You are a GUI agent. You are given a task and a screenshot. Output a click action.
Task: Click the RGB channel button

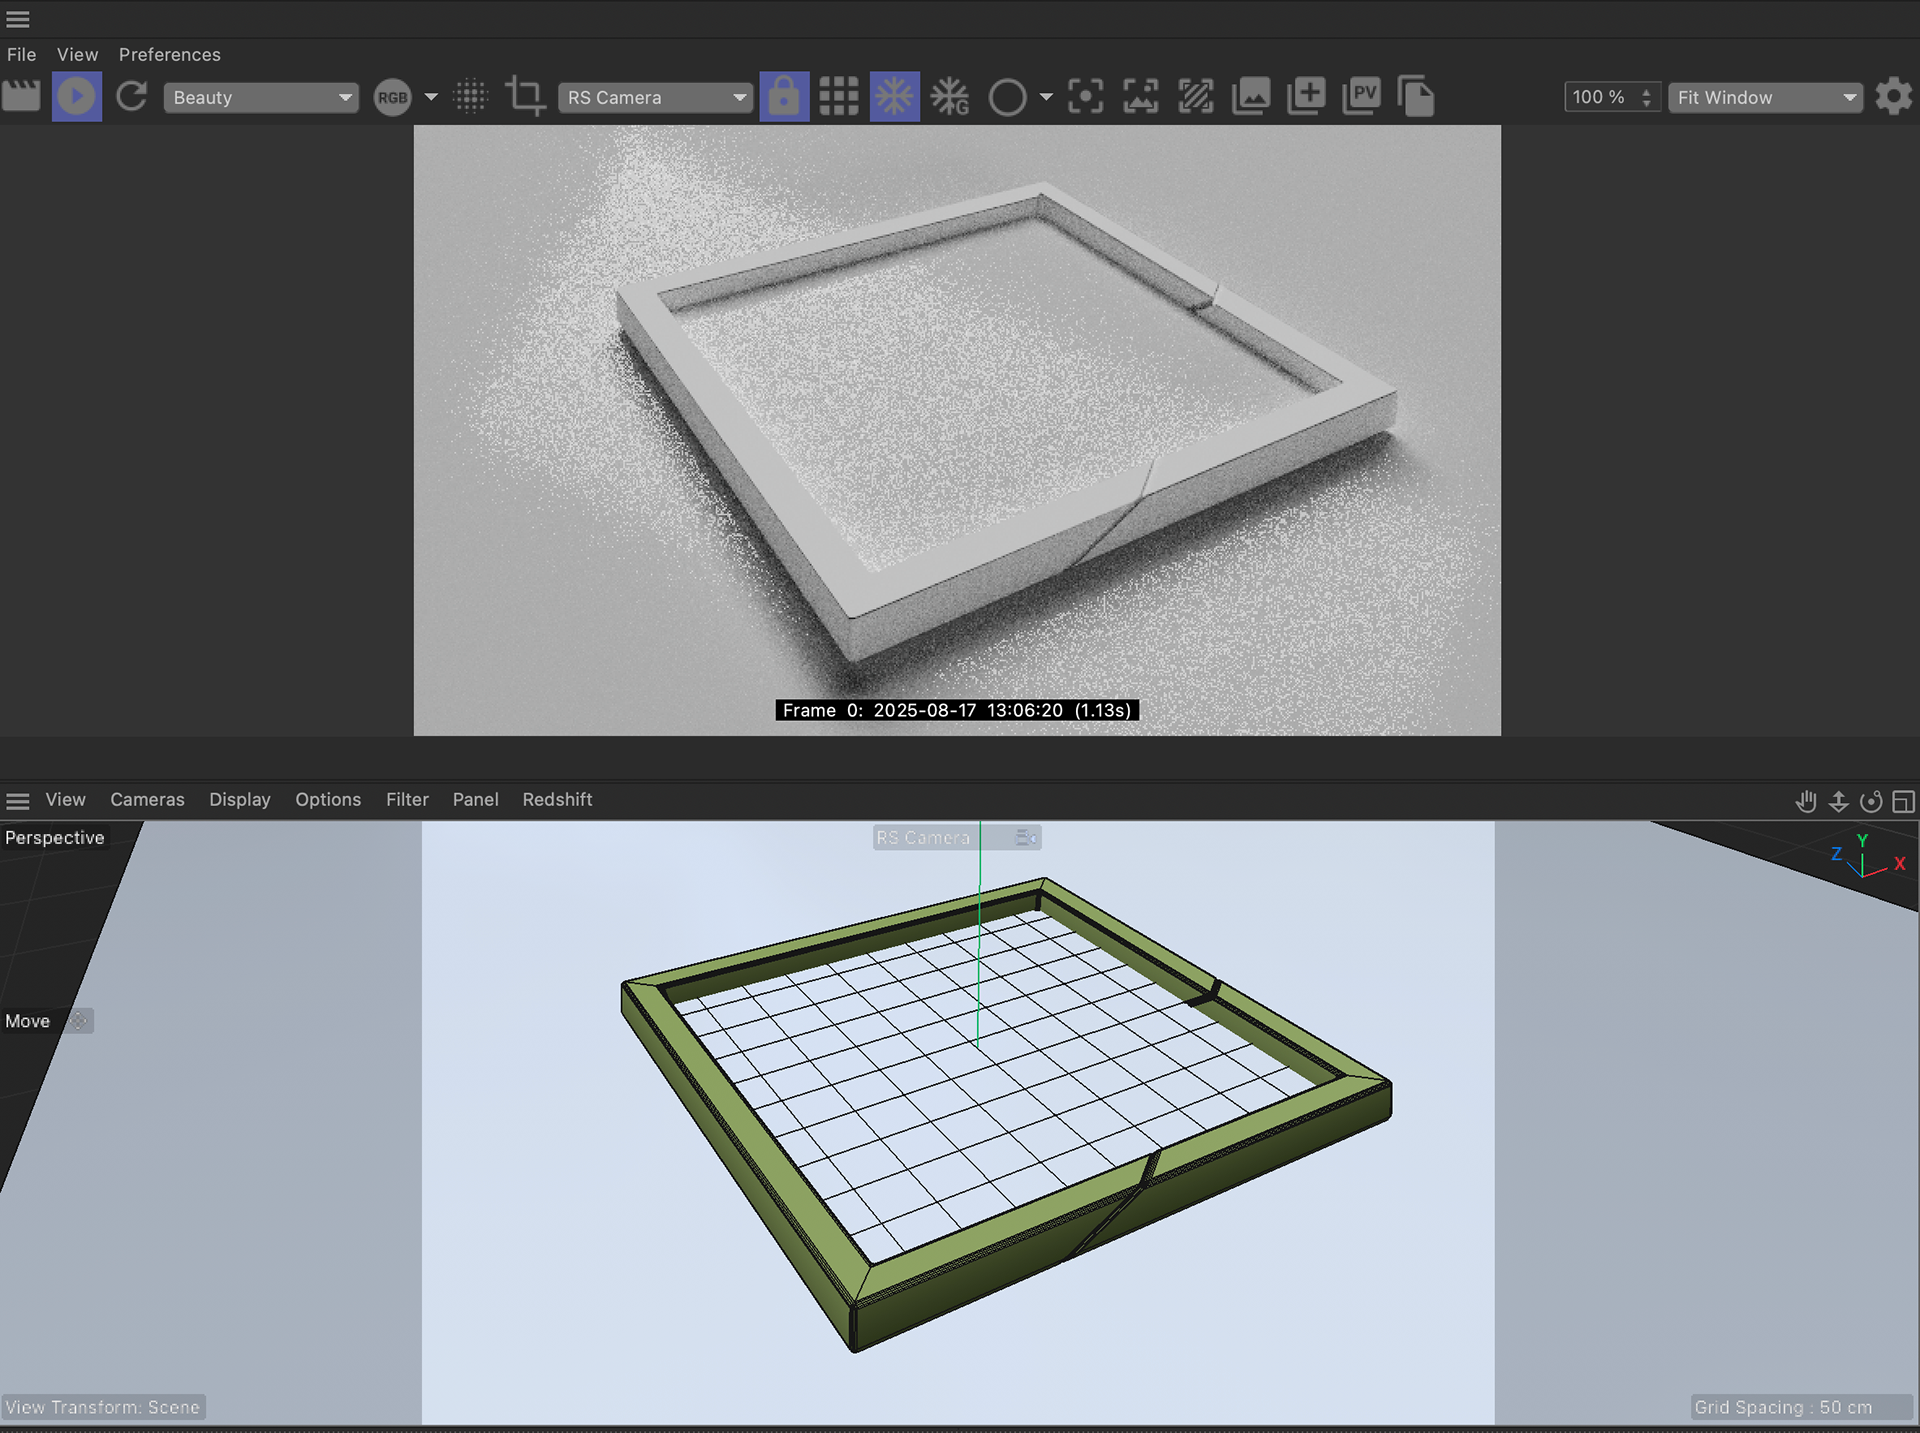pyautogui.click(x=392, y=98)
